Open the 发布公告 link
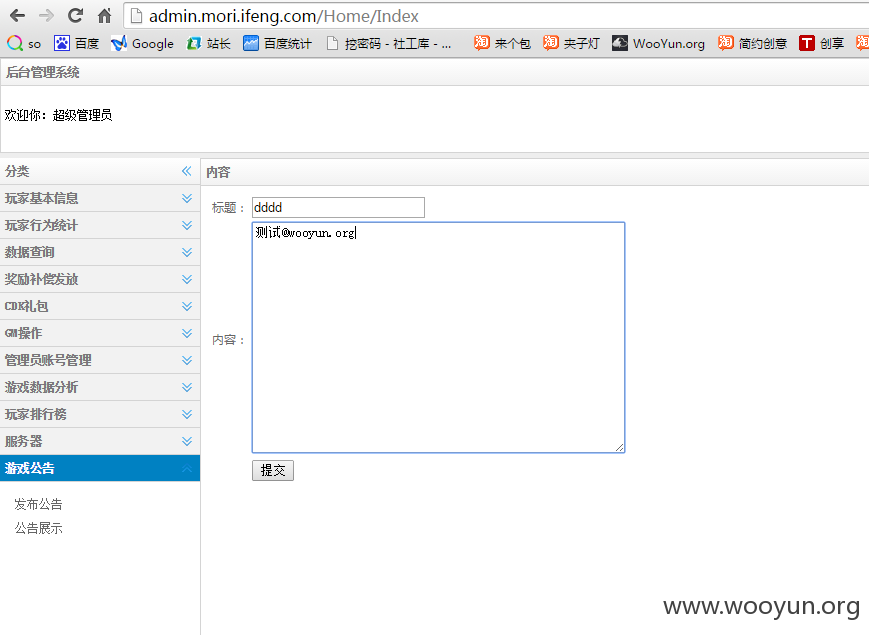869x635 pixels. coord(38,504)
